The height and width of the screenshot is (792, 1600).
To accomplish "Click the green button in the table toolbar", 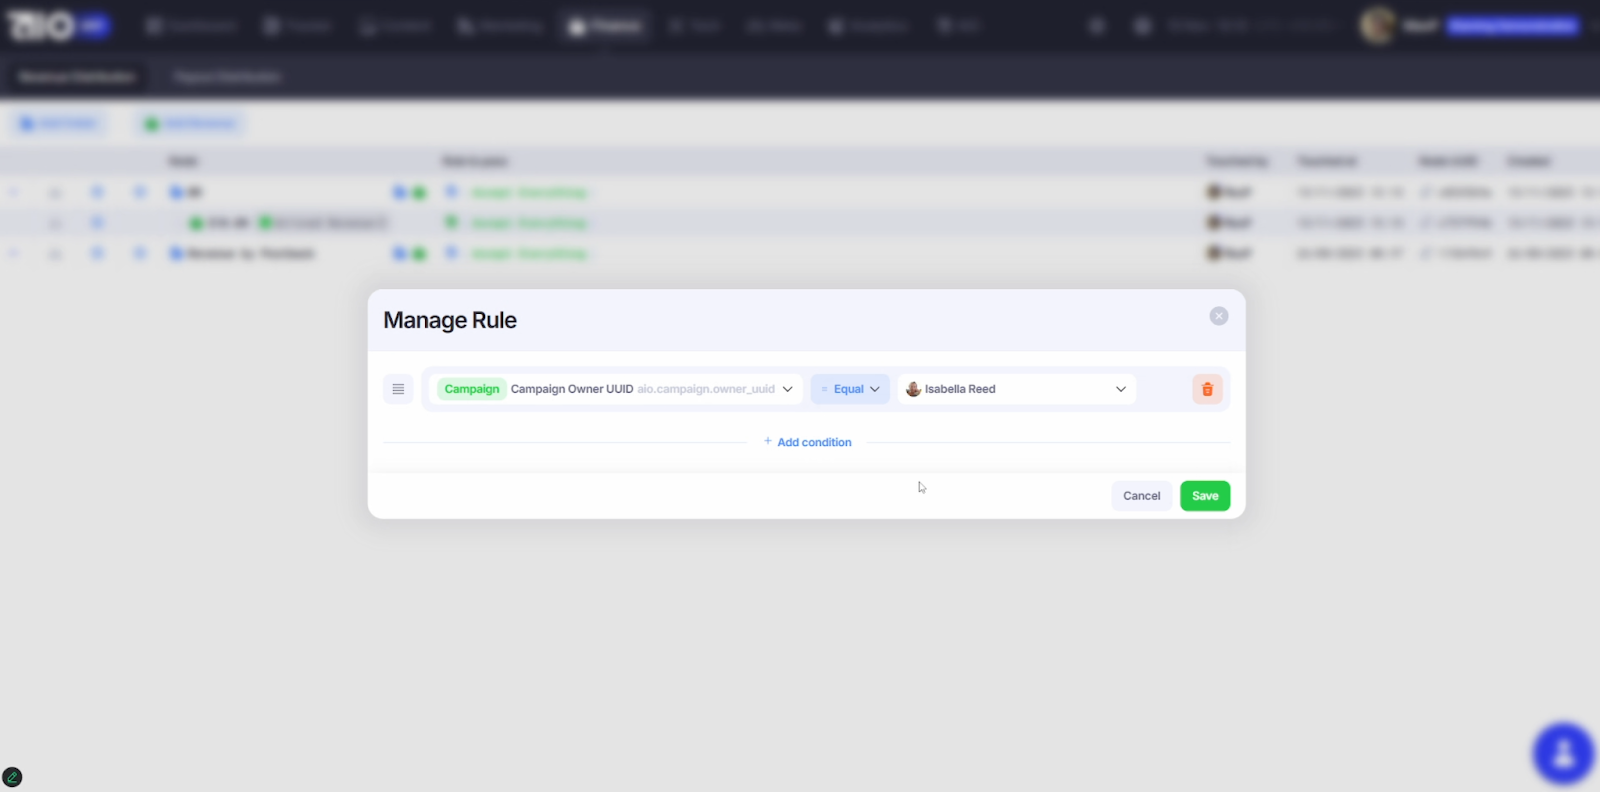I will pos(190,123).
